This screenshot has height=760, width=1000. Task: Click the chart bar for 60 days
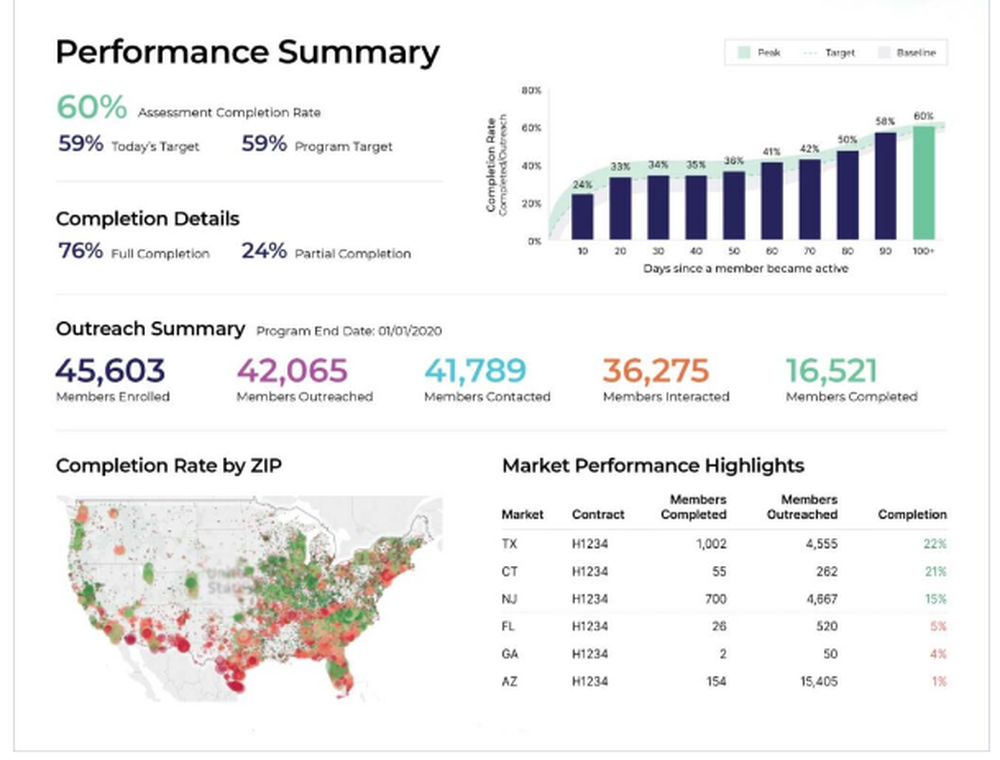tap(772, 201)
